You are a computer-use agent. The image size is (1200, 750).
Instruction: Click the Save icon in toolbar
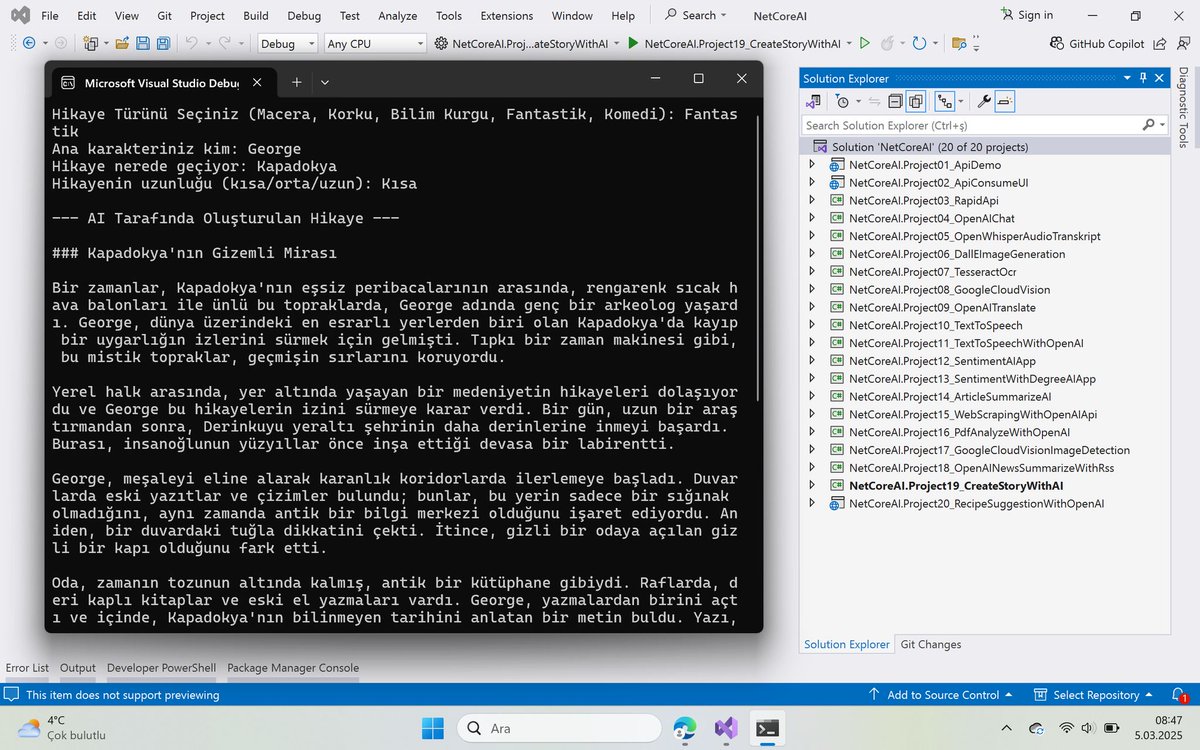[x=142, y=43]
